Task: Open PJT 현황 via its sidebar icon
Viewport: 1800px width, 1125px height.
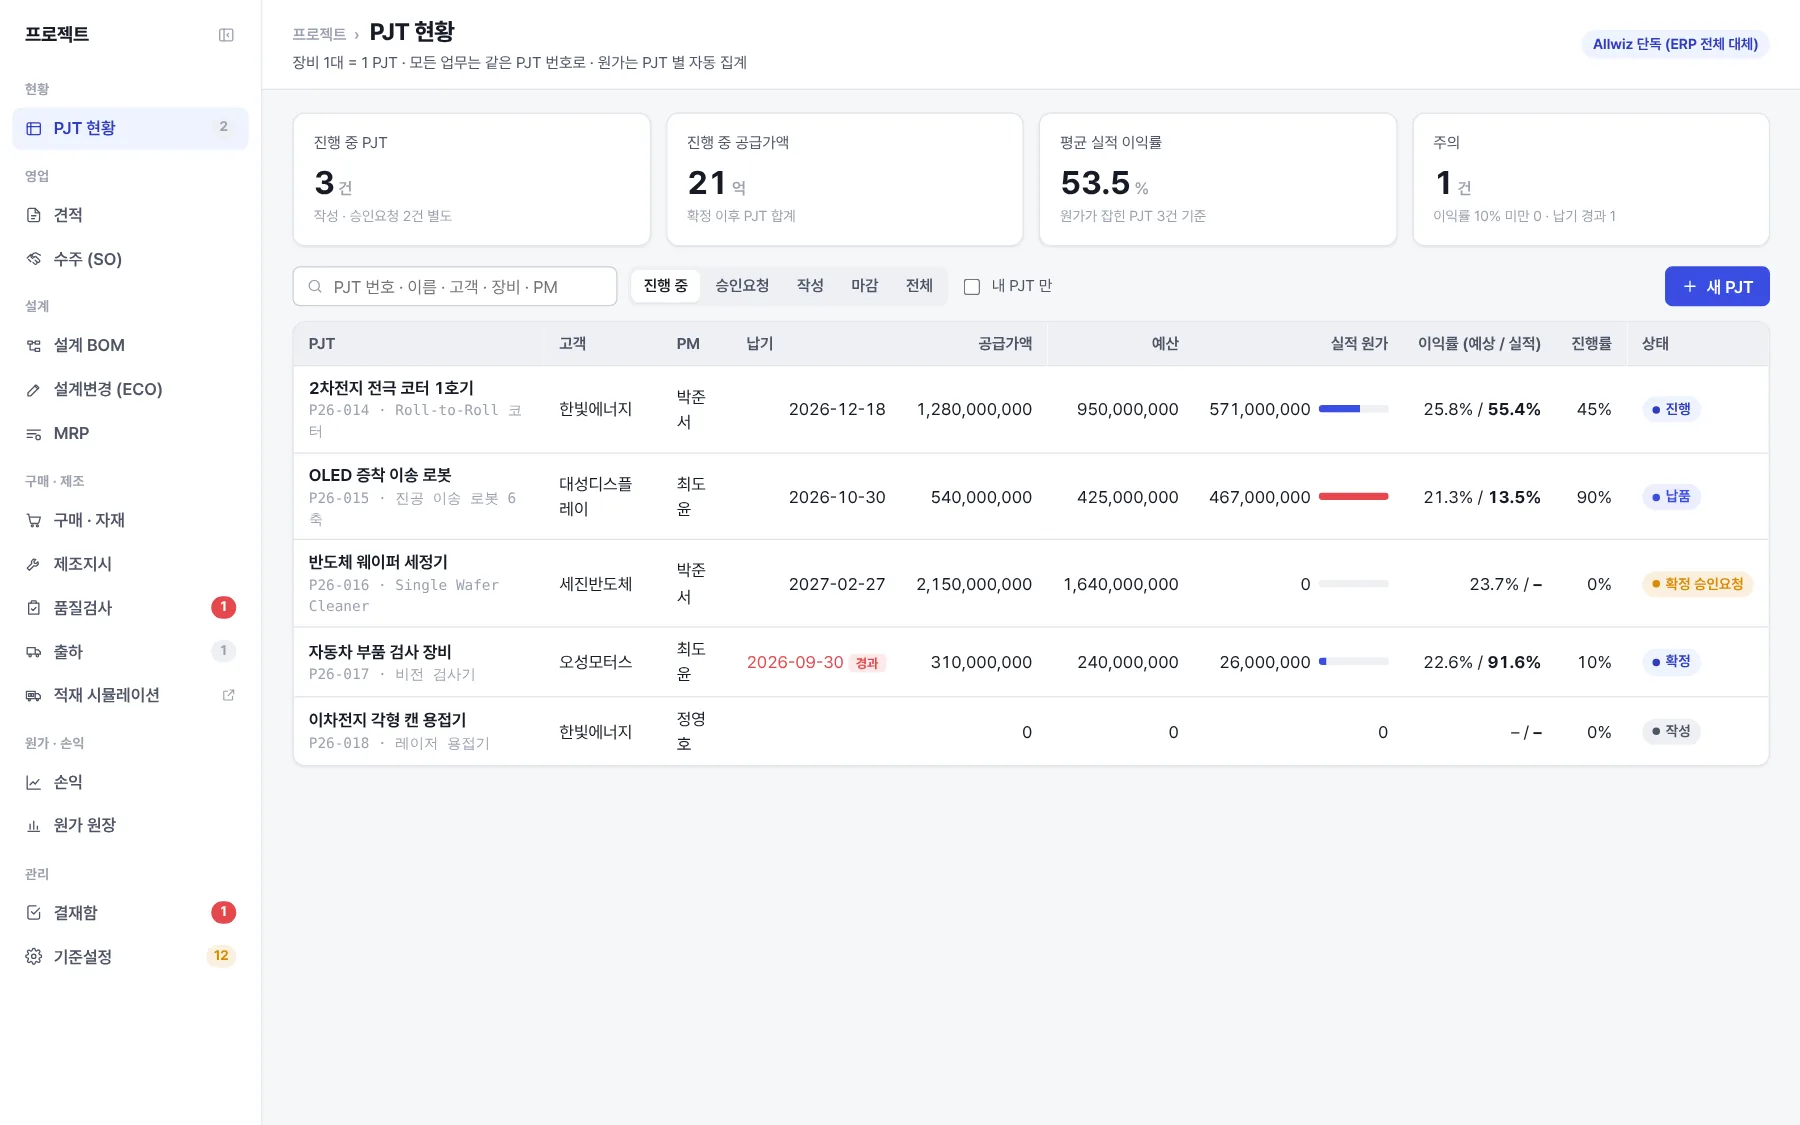Action: 33,128
